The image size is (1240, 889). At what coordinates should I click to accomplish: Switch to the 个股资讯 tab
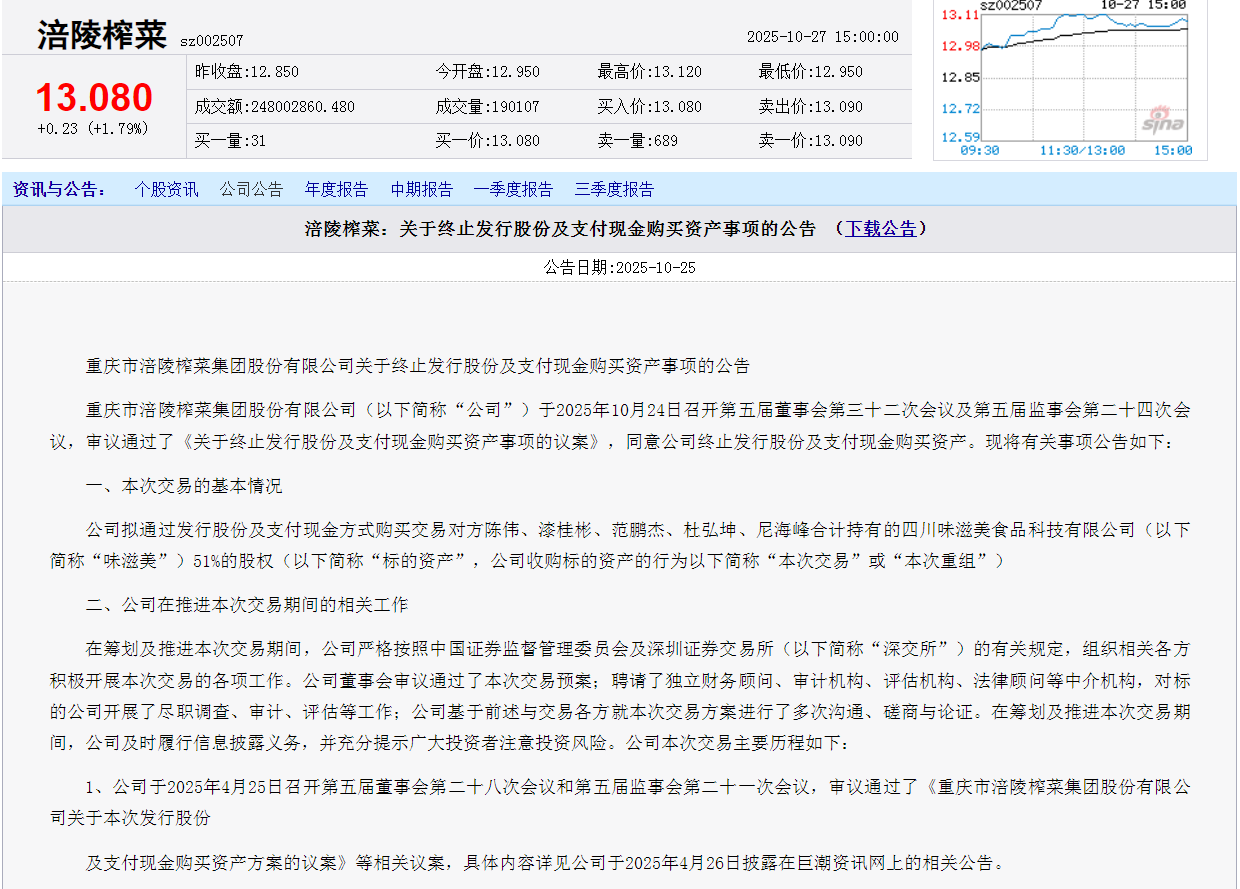click(x=166, y=189)
